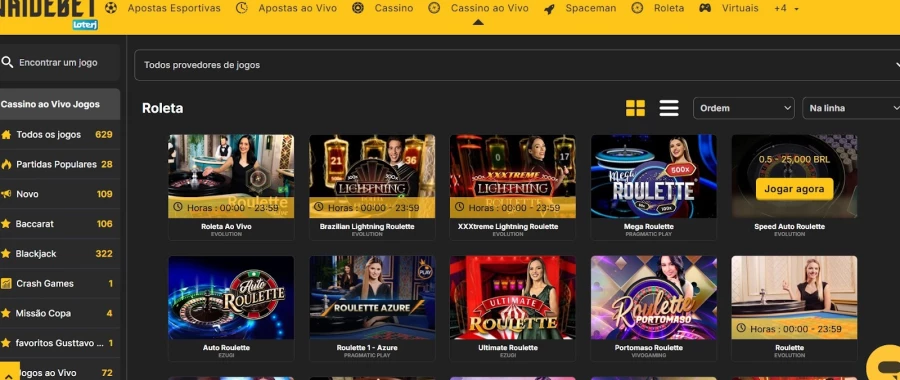Click the Speed Auto Roulette title text
The image size is (900, 380).
click(789, 227)
